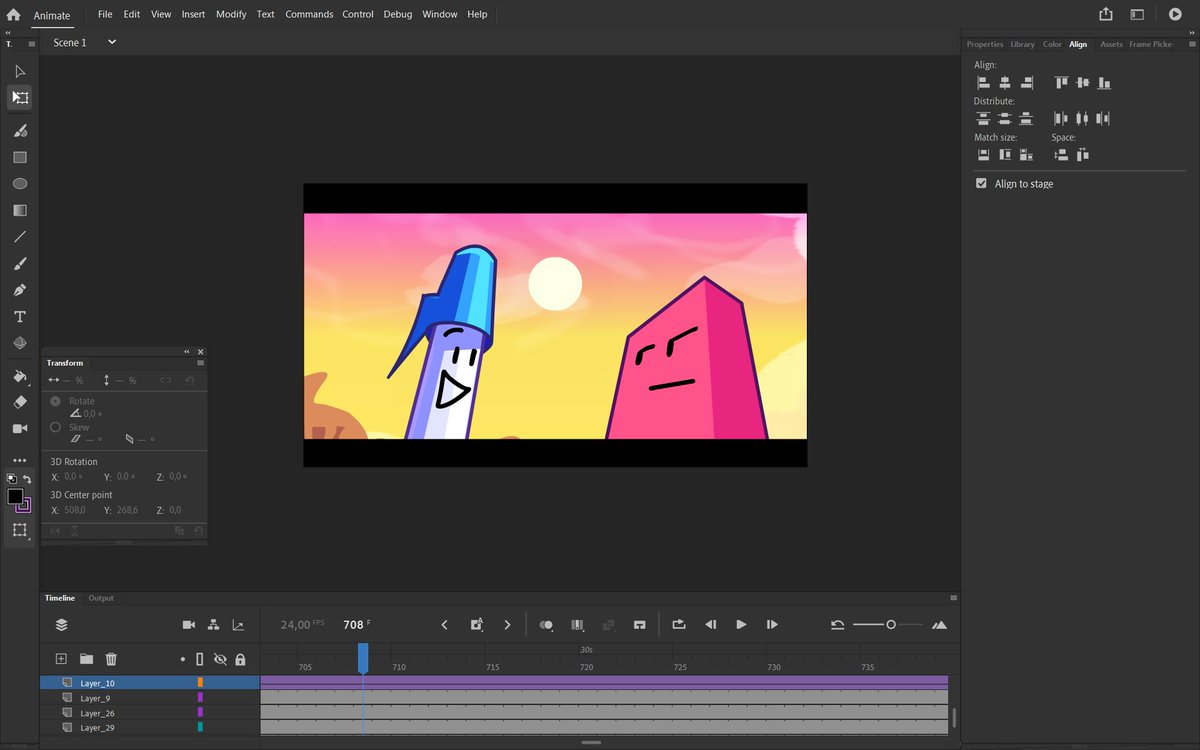Open Transform panel options menu

[x=200, y=363]
